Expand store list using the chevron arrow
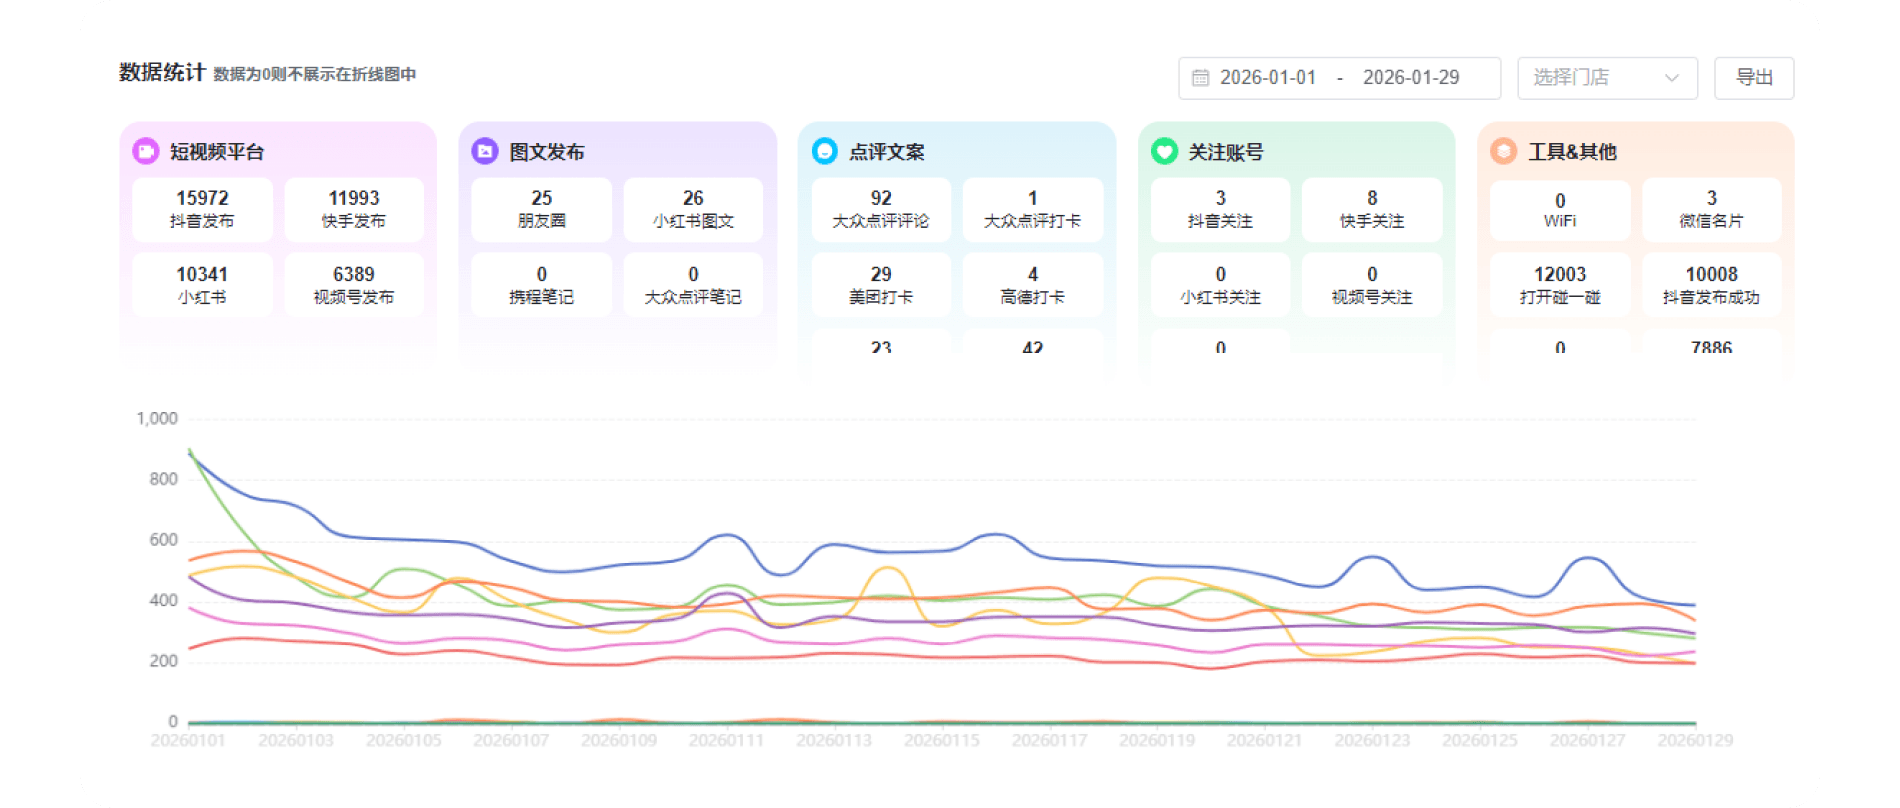The image size is (1900, 808). [x=1671, y=78]
